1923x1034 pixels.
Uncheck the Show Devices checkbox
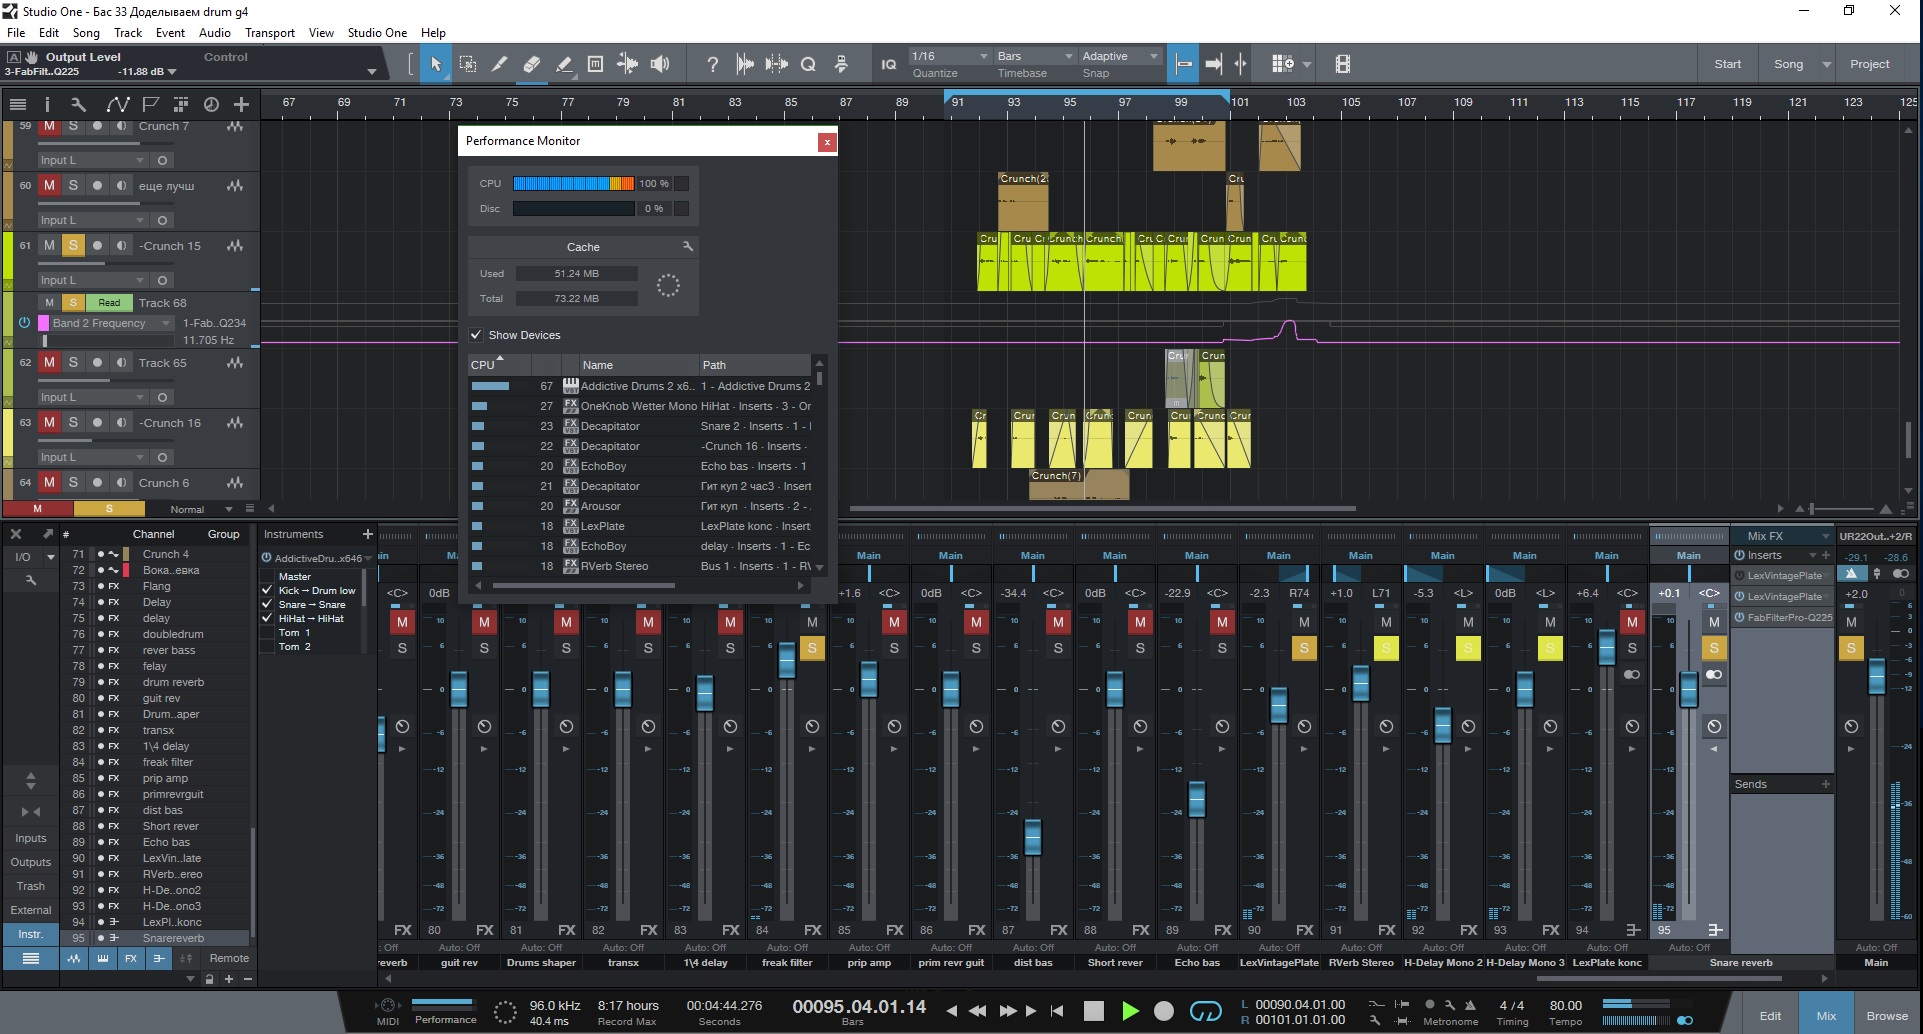coord(476,335)
